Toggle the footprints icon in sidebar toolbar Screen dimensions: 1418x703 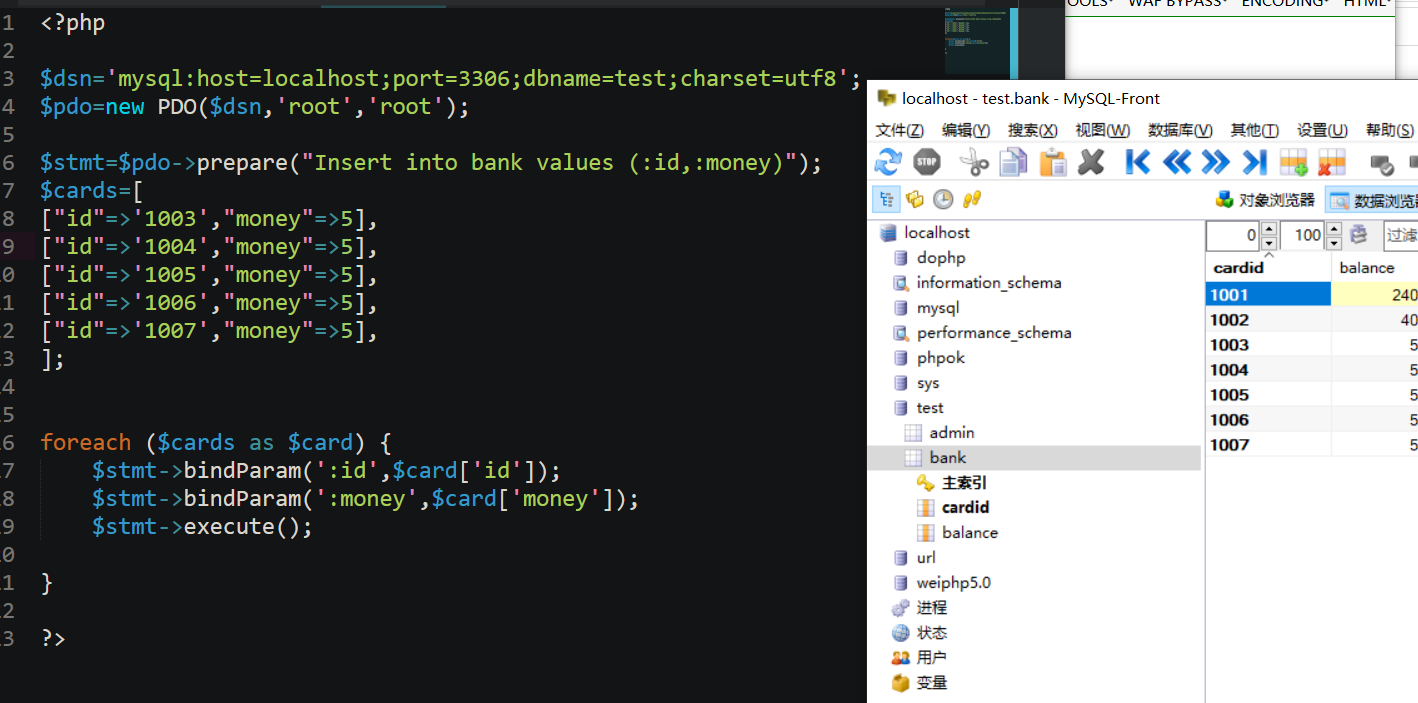(x=971, y=199)
